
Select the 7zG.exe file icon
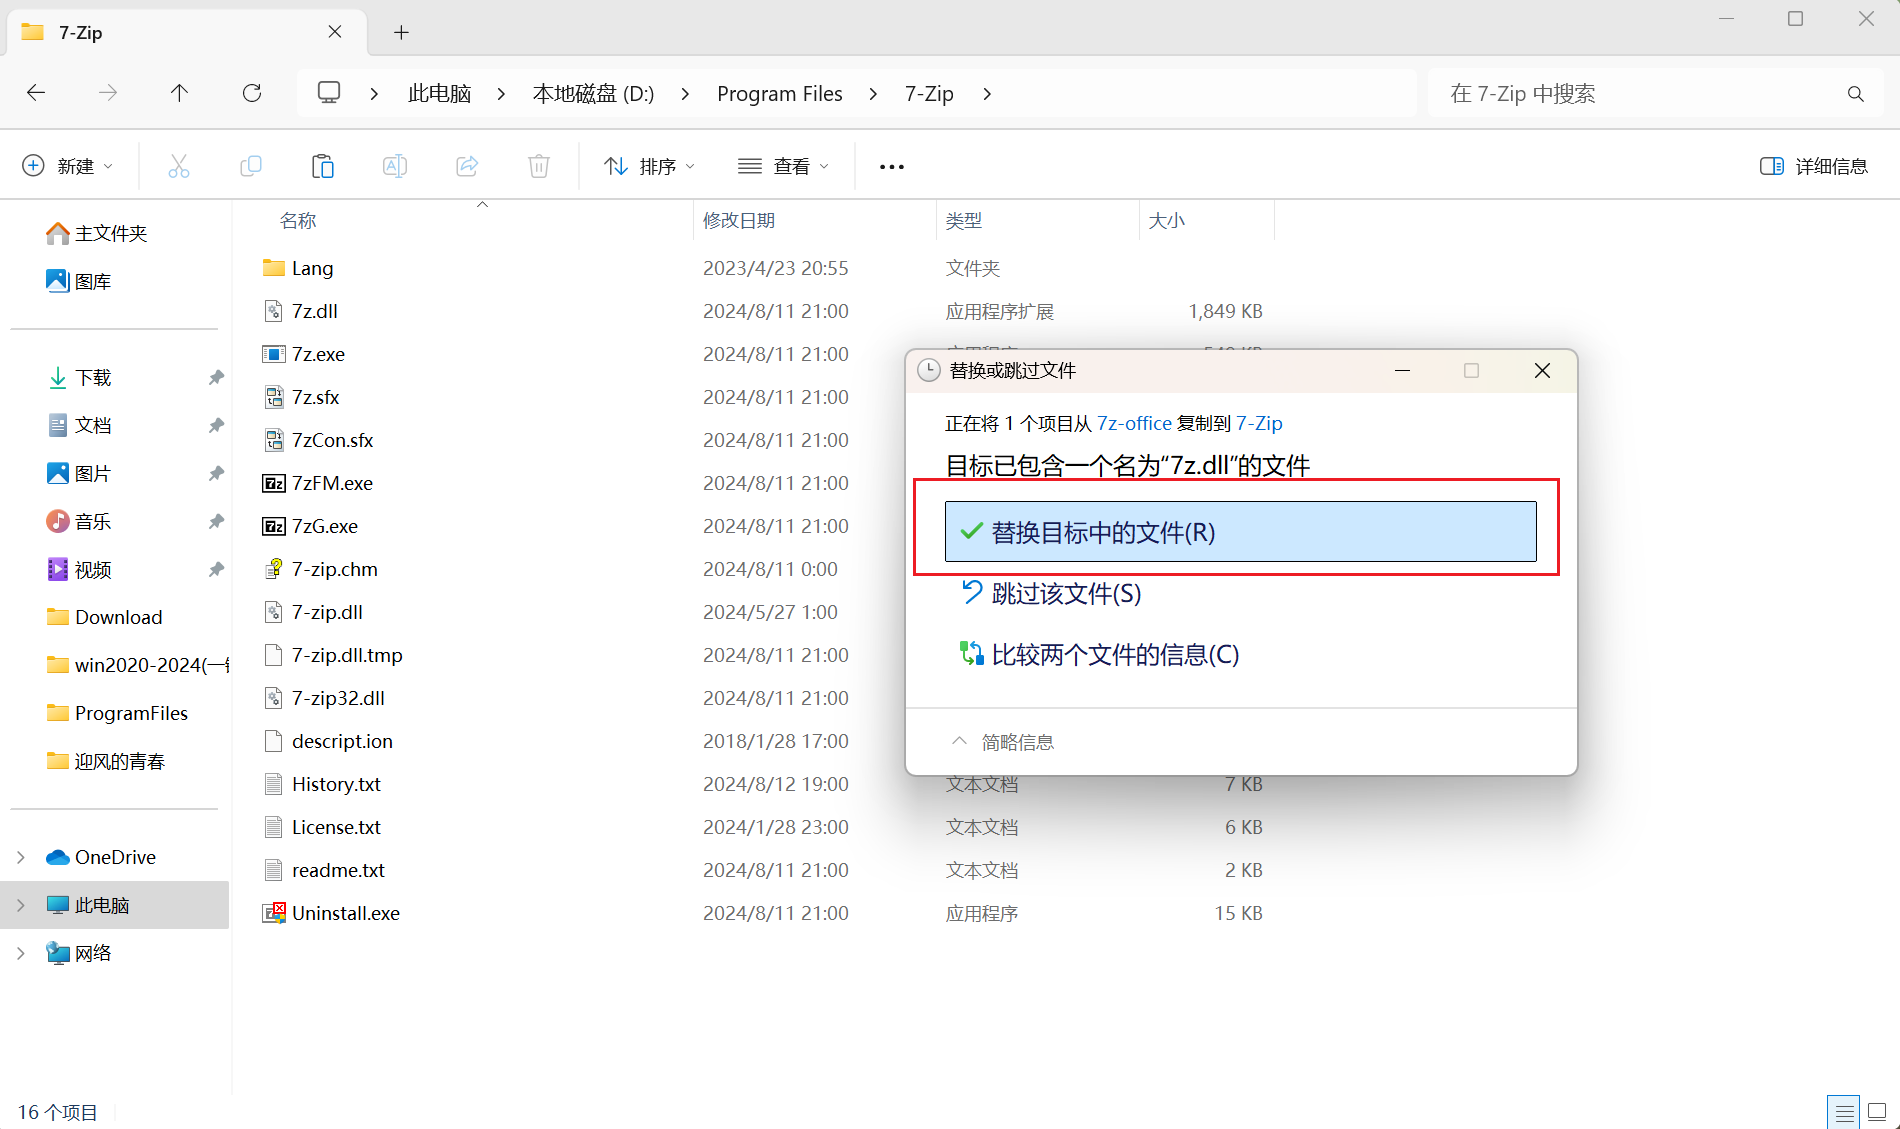pyautogui.click(x=273, y=526)
